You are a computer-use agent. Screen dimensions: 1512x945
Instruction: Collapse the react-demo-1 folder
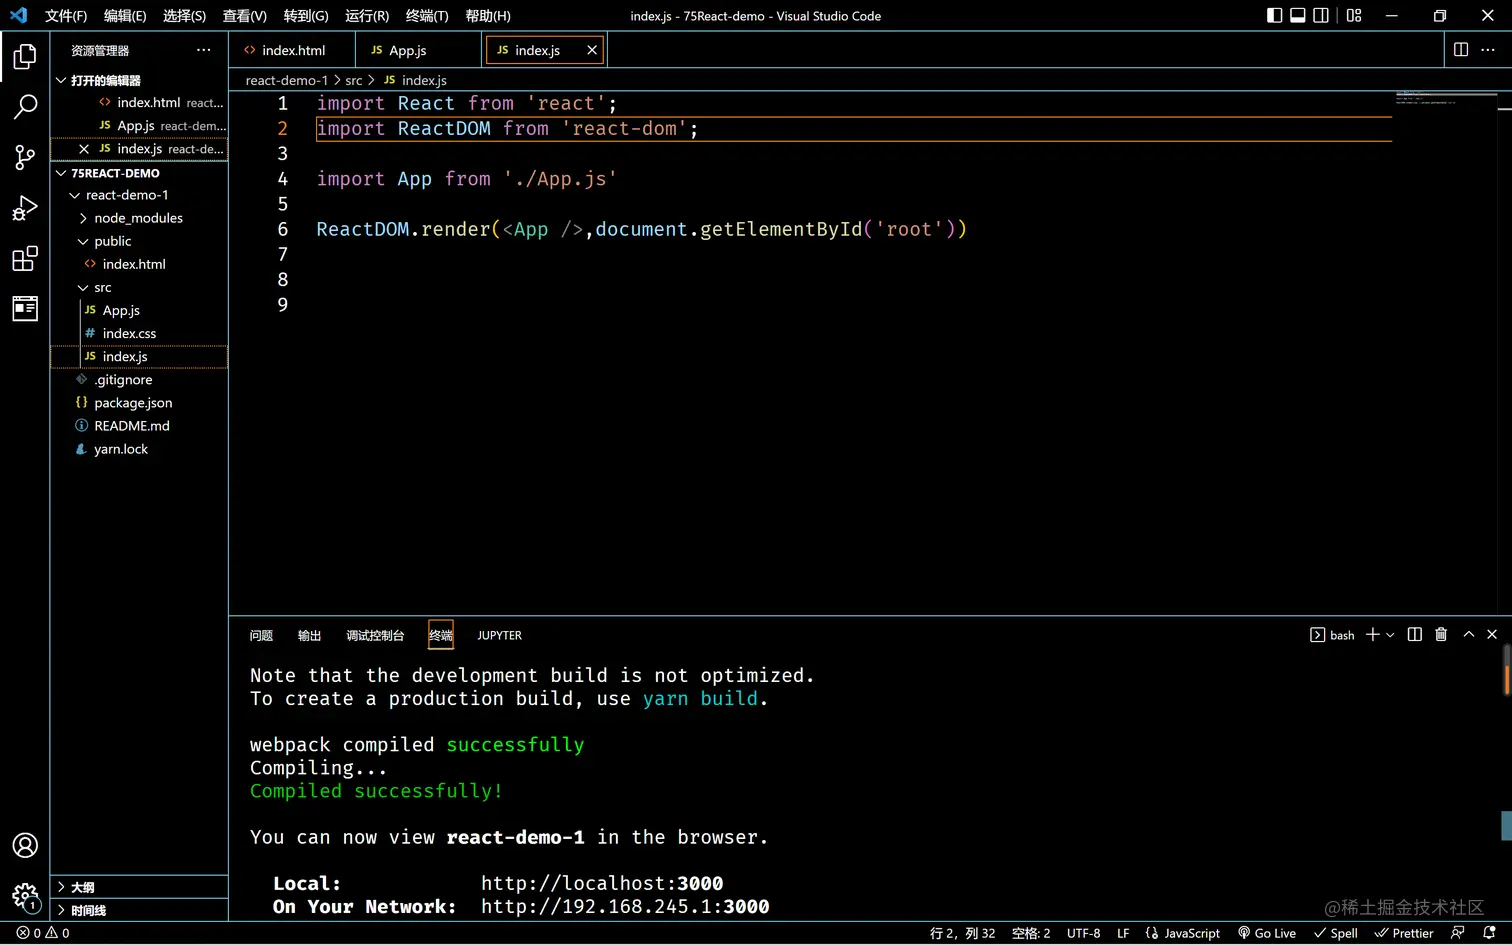pyautogui.click(x=74, y=195)
